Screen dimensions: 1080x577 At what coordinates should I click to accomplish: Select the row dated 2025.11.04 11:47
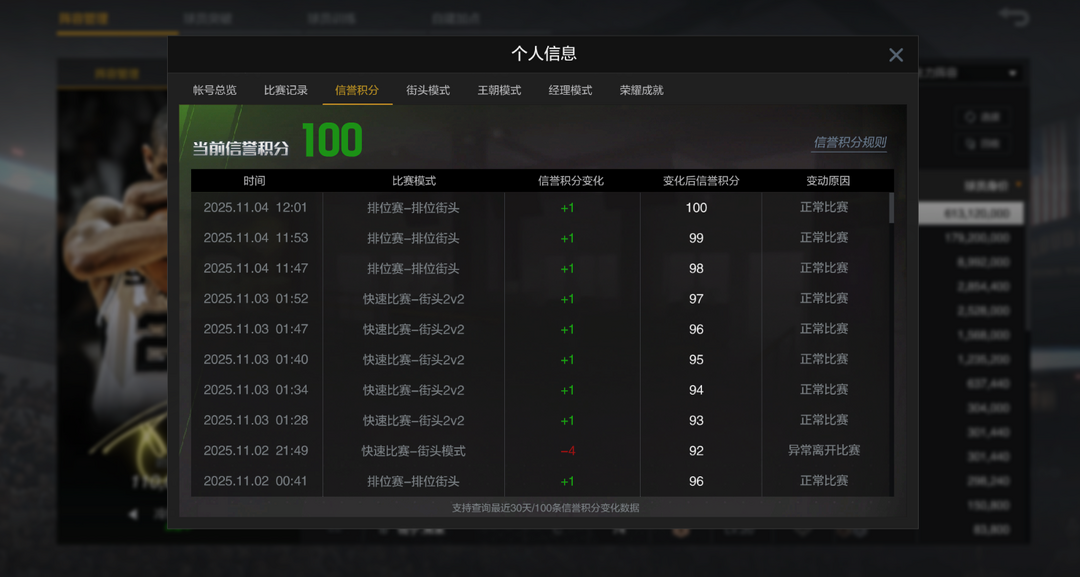click(542, 268)
